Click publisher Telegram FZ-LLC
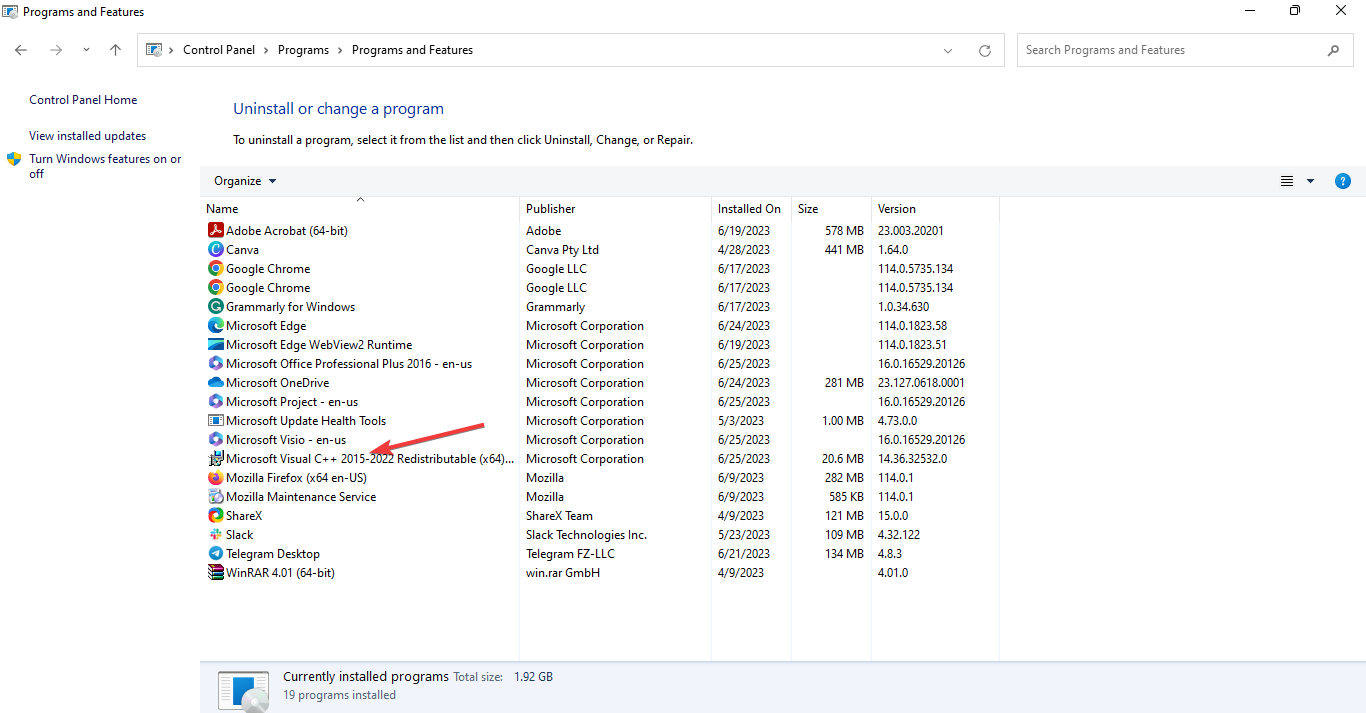The image size is (1366, 713). point(570,554)
